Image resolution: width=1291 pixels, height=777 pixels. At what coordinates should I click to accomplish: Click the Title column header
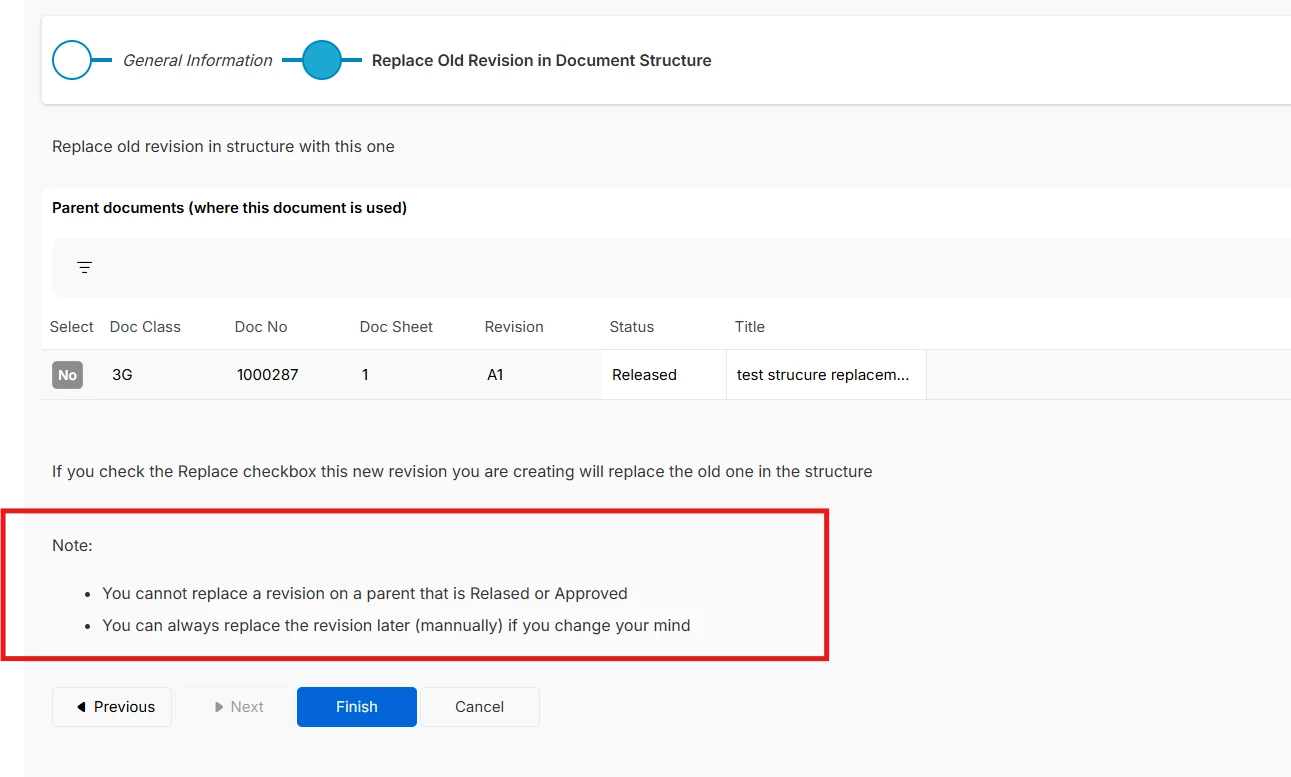[x=749, y=327]
